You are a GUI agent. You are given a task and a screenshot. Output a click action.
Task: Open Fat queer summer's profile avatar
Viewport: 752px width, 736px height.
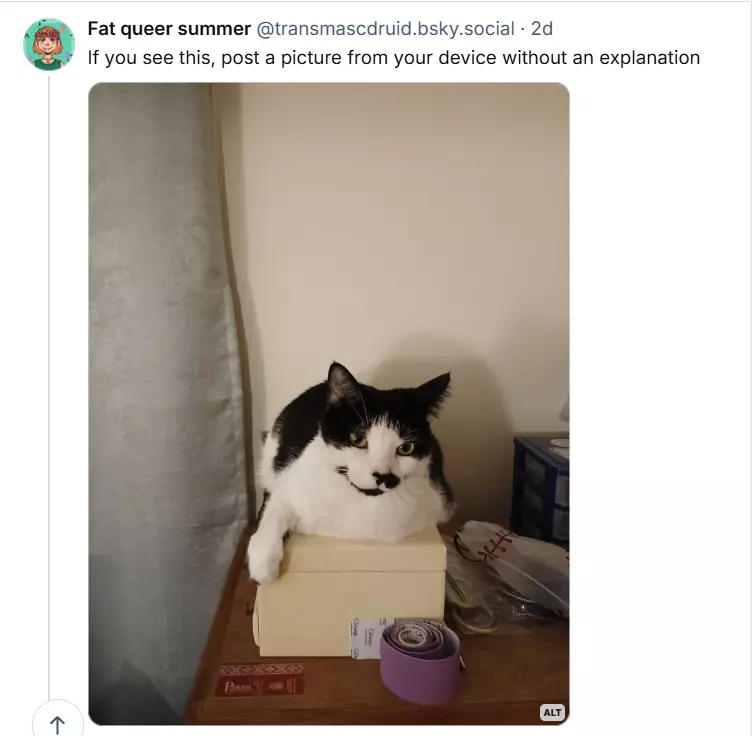pyautogui.click(x=49, y=44)
